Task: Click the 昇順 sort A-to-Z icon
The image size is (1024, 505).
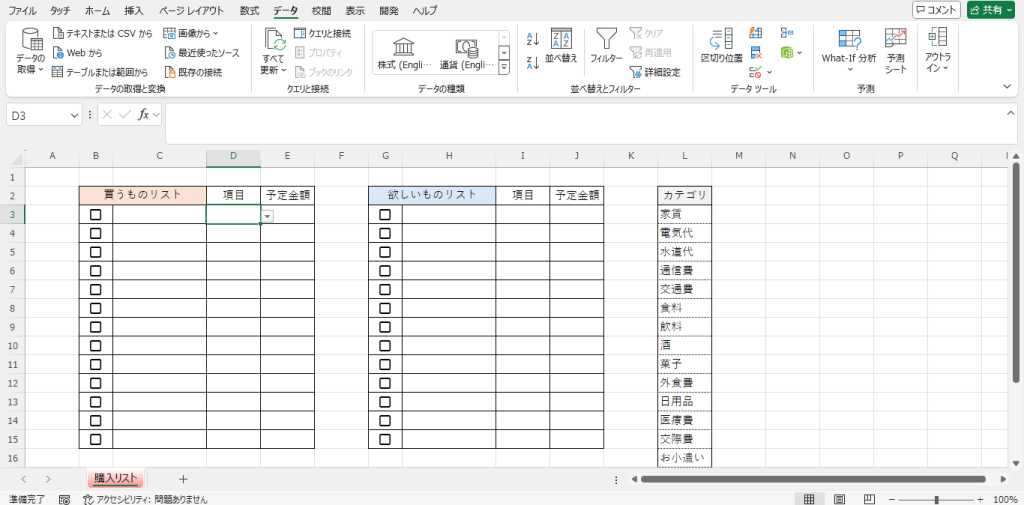Action: pyautogui.click(x=533, y=39)
